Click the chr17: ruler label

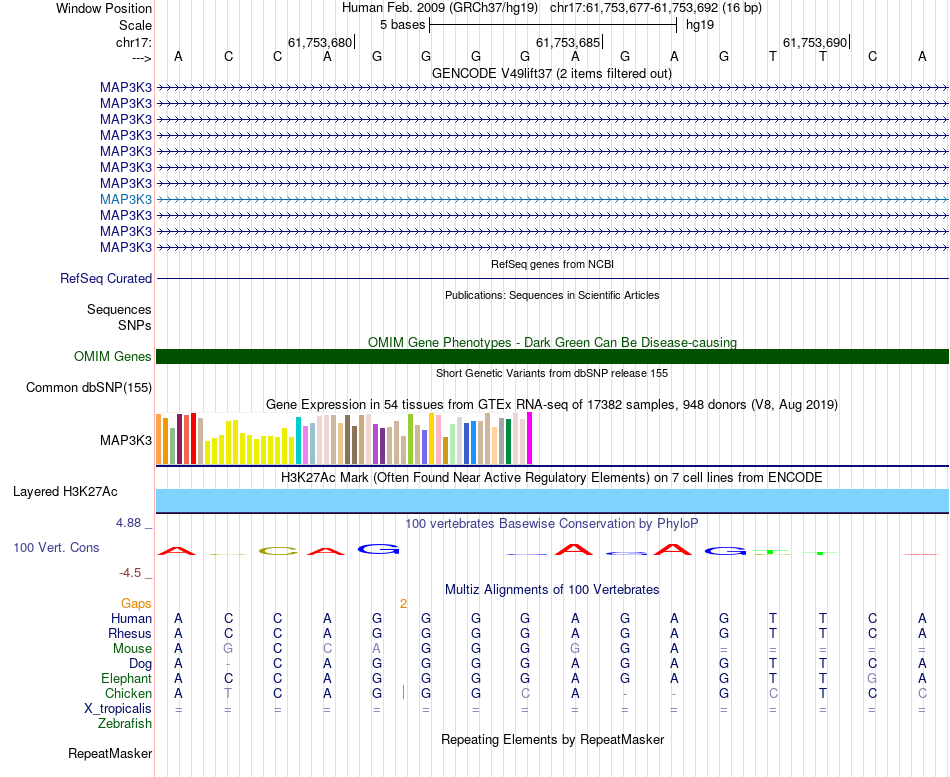pyautogui.click(x=134, y=42)
